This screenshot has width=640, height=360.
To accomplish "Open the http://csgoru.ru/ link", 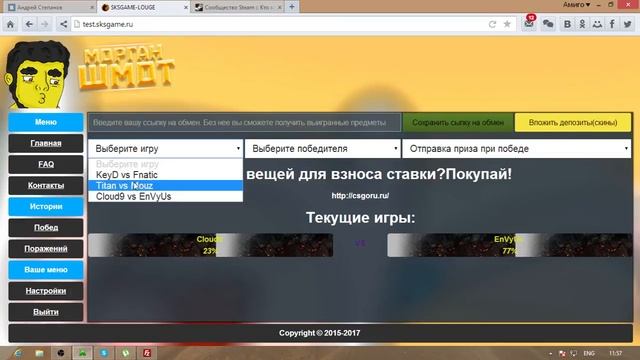I will (360, 196).
